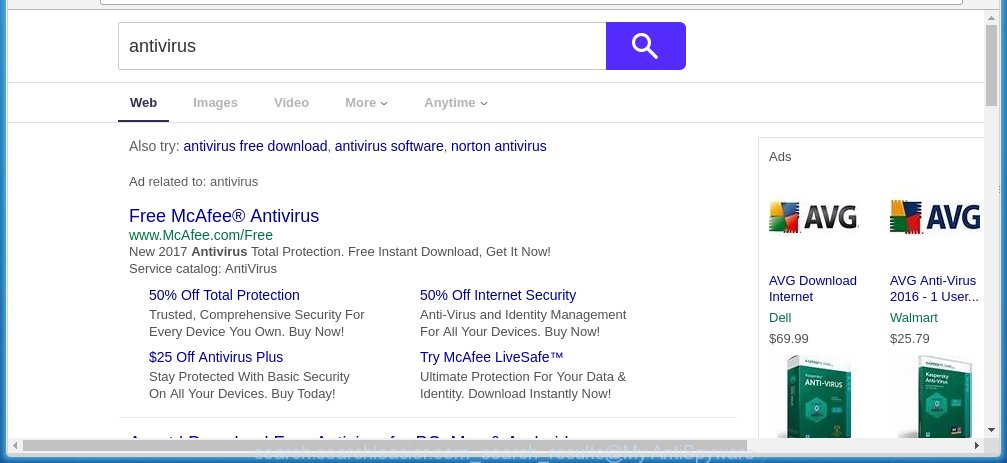Open the Video tab
The width and height of the screenshot is (1007, 463).
(x=291, y=103)
